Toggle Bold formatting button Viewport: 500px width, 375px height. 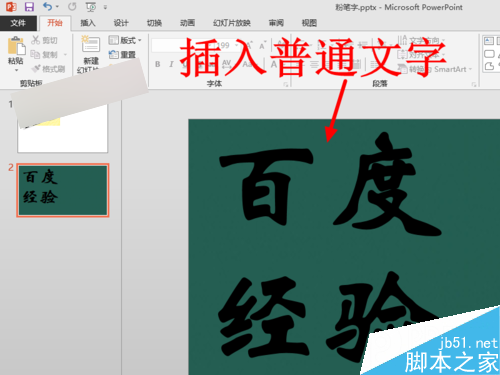pos(158,64)
